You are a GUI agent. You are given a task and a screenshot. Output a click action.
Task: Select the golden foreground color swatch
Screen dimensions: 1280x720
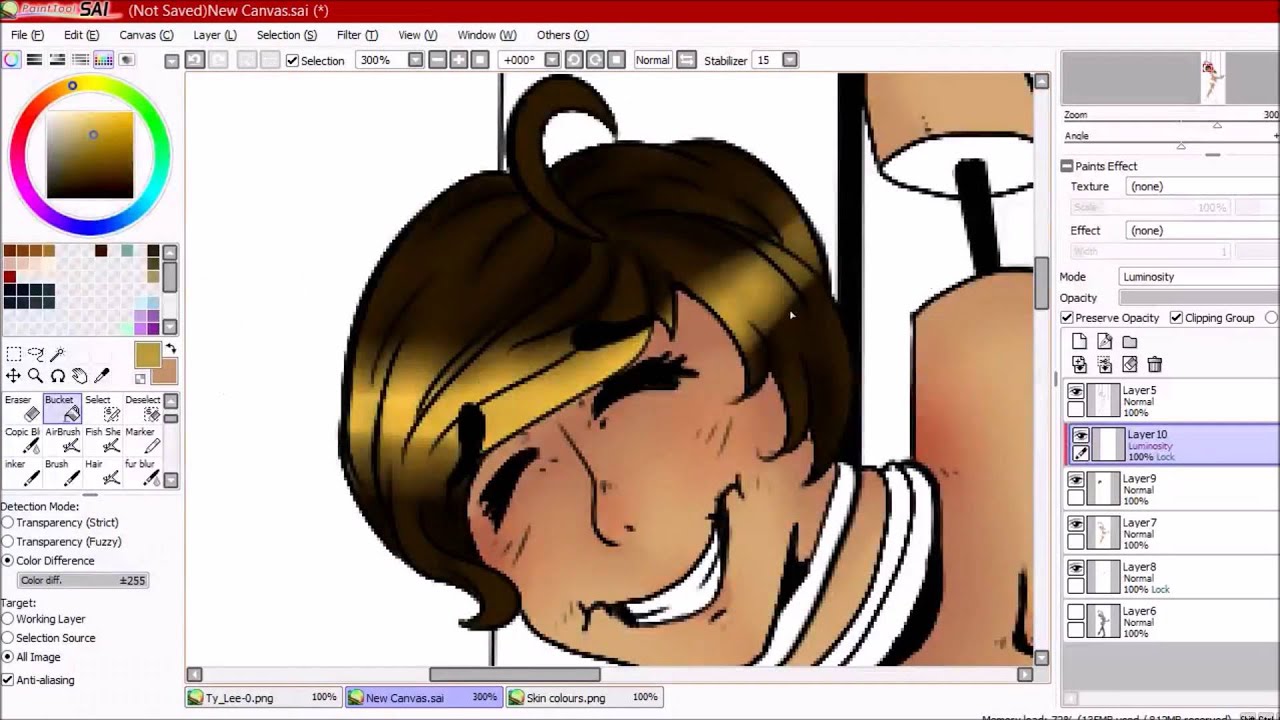tap(147, 355)
